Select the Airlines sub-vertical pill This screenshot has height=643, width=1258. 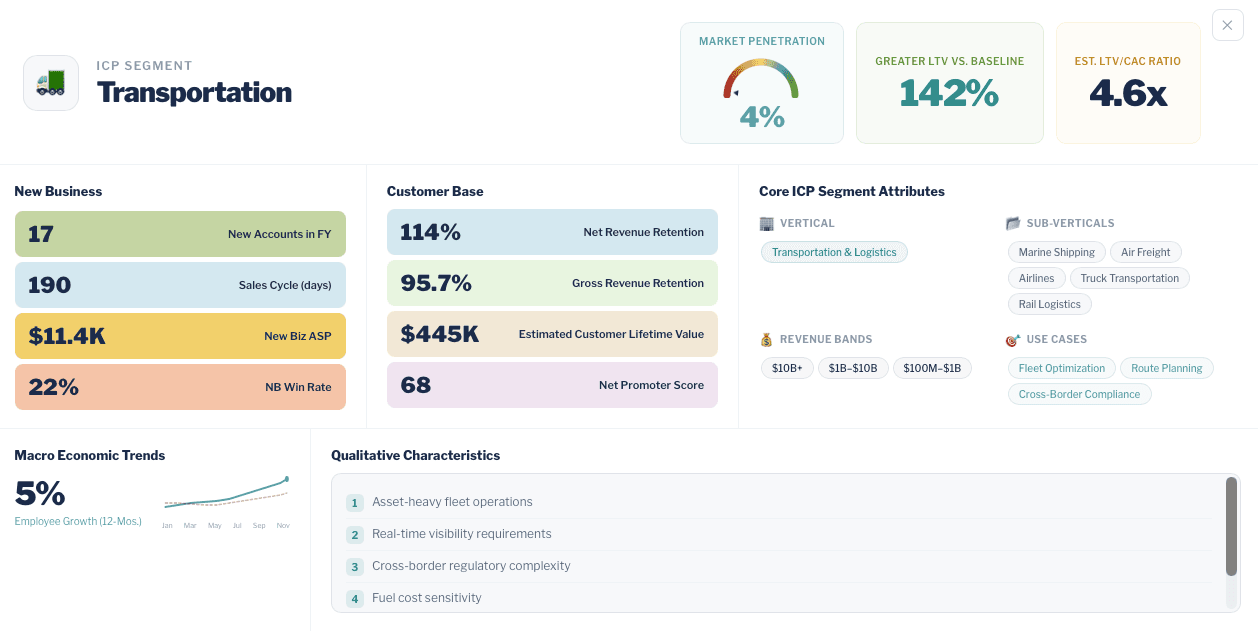pyautogui.click(x=1036, y=278)
